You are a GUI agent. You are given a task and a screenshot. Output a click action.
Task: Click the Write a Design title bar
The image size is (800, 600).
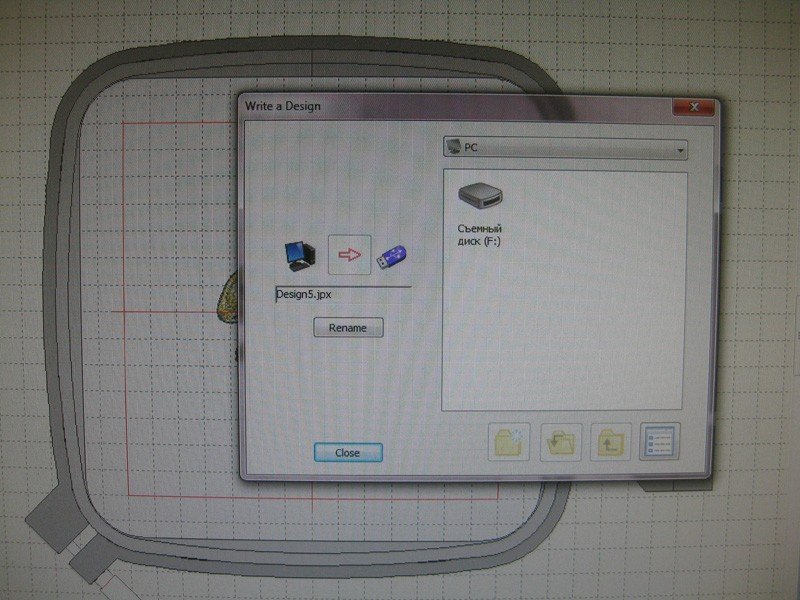[x=454, y=106]
